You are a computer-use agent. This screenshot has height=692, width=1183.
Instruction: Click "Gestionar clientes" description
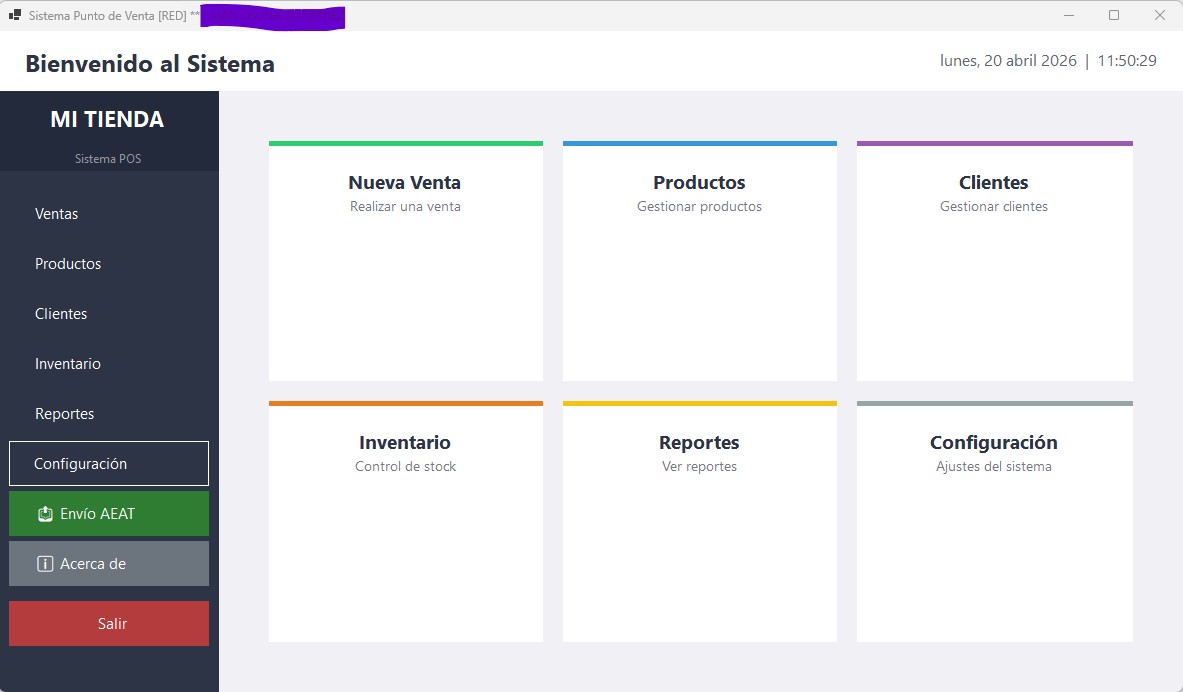pos(994,206)
